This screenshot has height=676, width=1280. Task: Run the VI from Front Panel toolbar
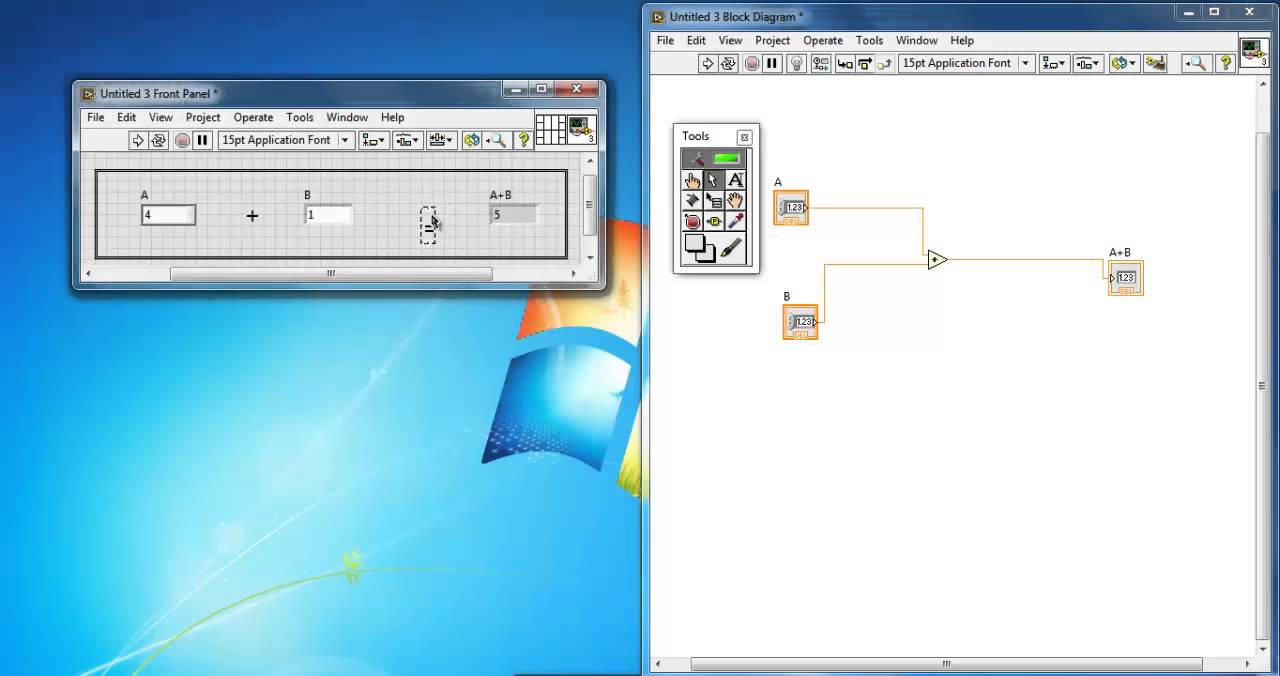[x=138, y=140]
